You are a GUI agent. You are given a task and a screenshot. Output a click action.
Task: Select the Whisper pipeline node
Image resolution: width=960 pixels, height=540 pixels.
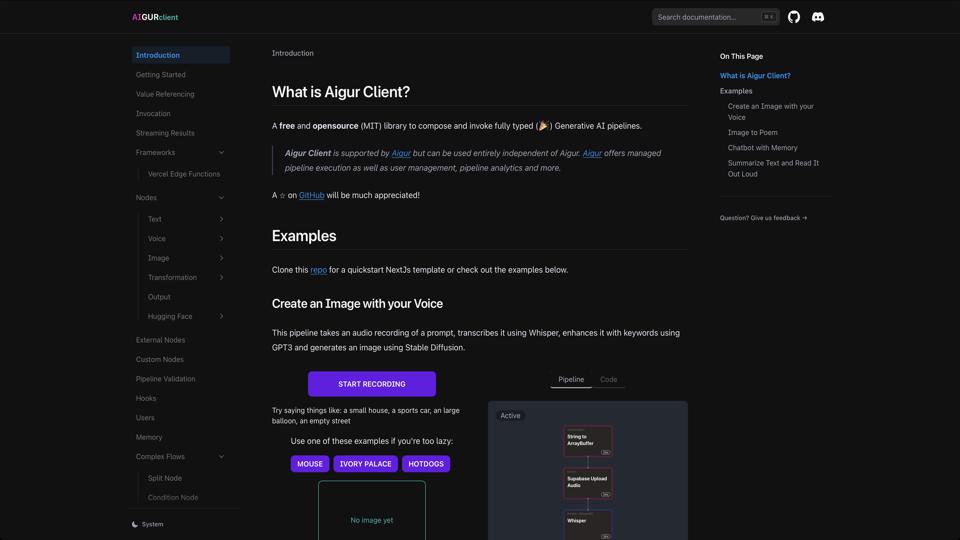tap(587, 523)
